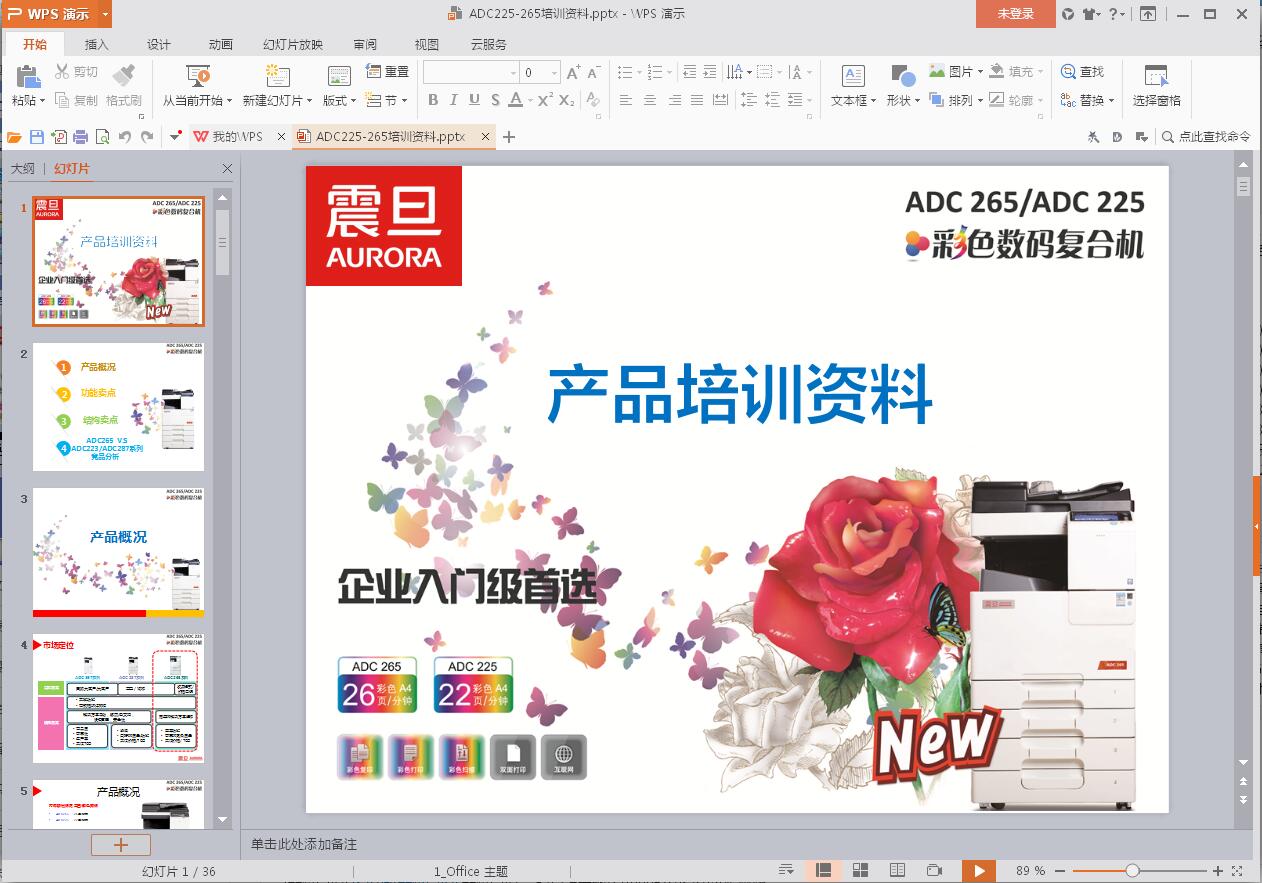Toggle subscript formatting
The image size is (1262, 883).
567,100
